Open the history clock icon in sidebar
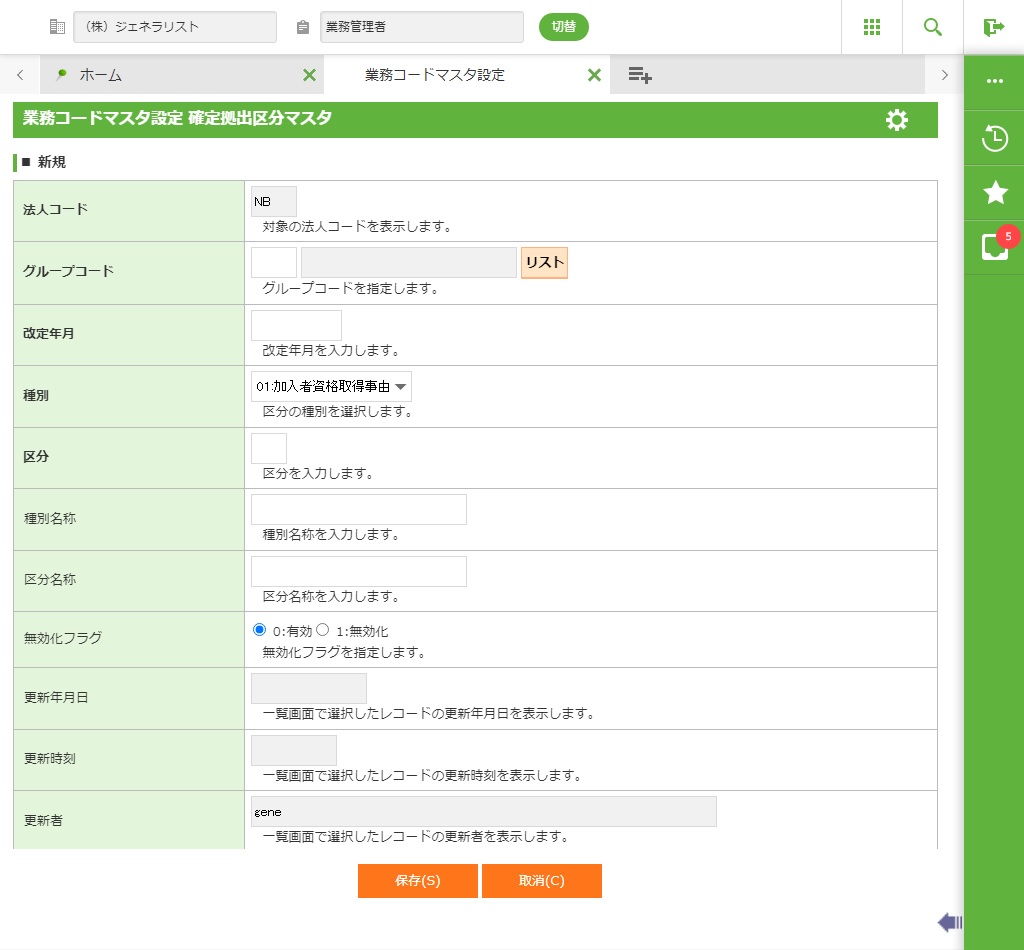The height and width of the screenshot is (950, 1024). 994,138
